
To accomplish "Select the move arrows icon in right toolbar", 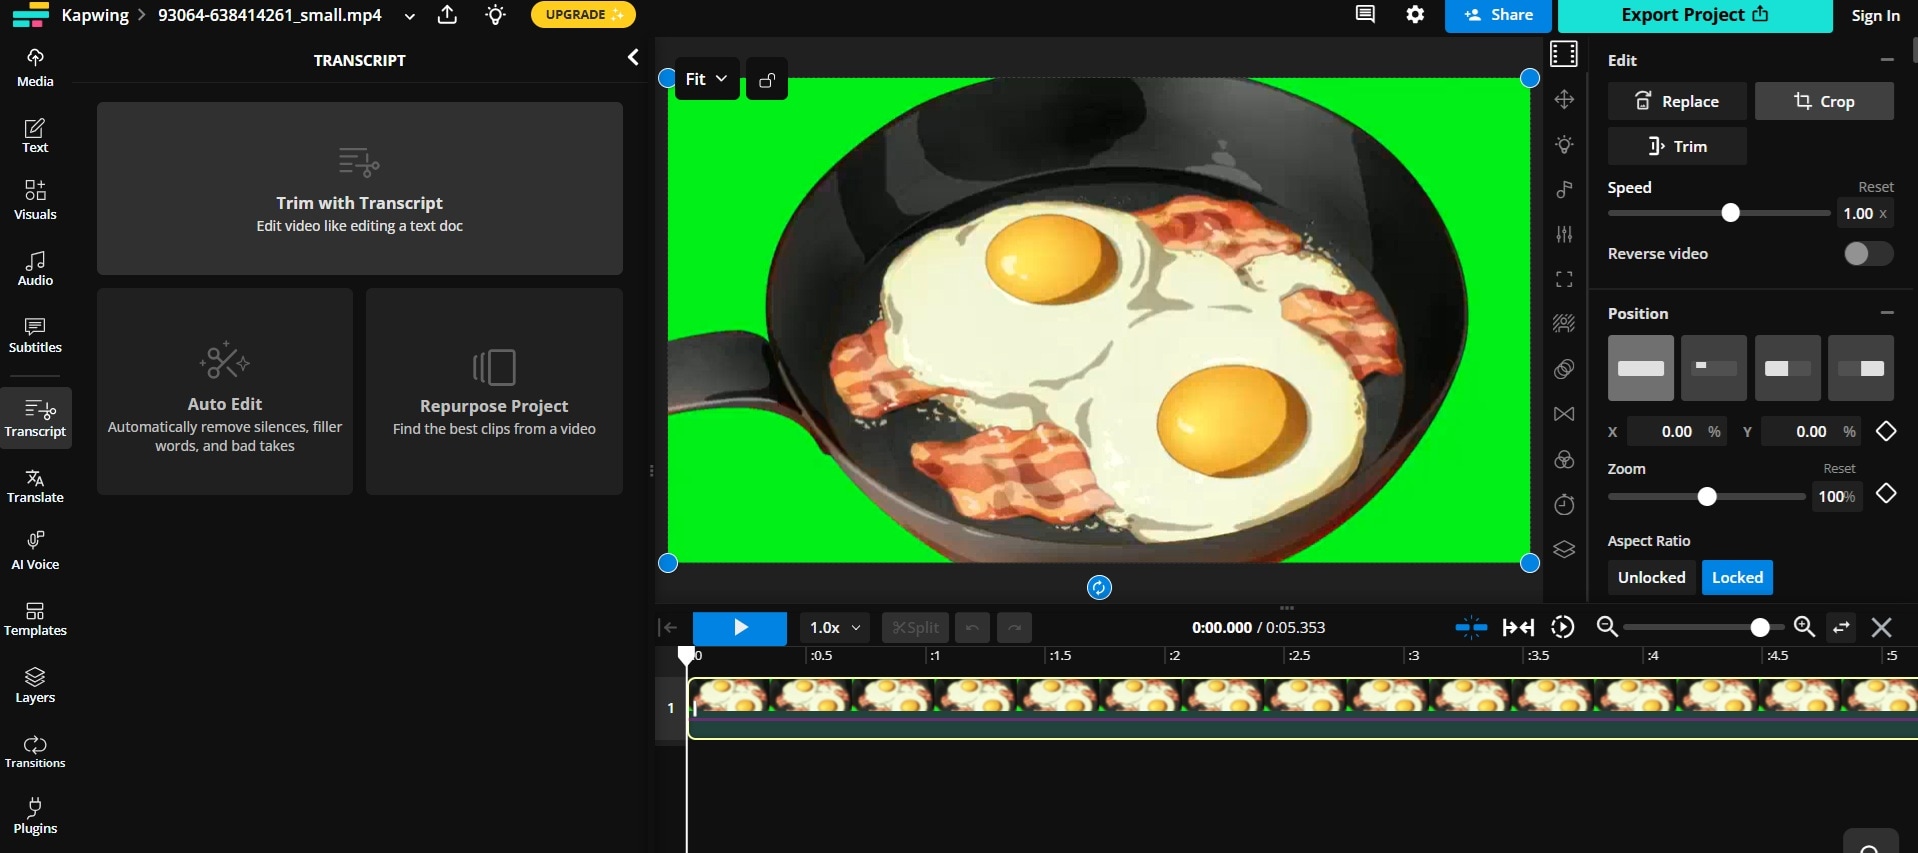I will point(1564,99).
